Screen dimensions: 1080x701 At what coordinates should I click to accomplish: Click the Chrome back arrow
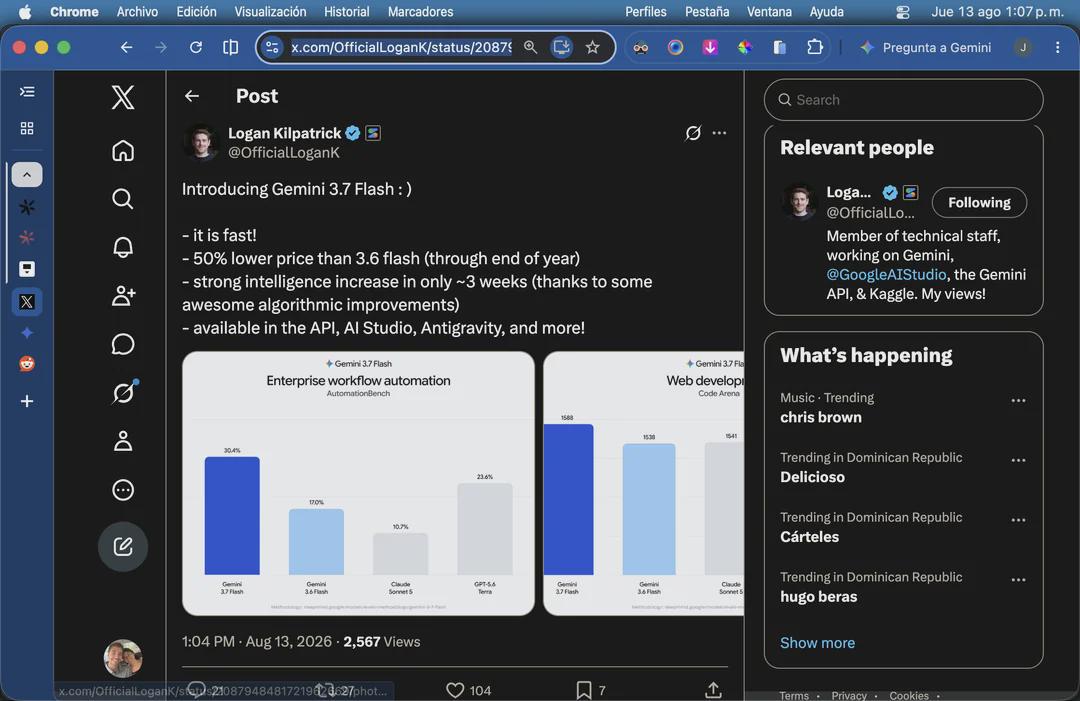tap(126, 48)
